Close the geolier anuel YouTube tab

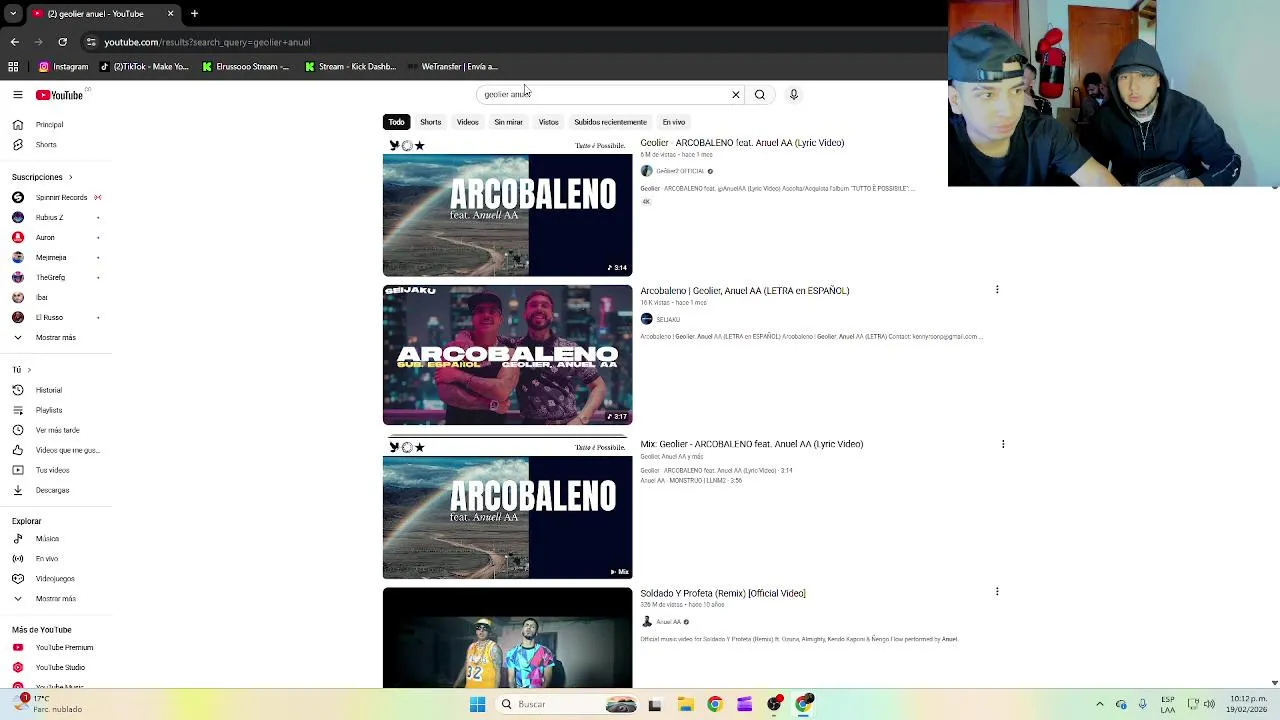pos(170,14)
